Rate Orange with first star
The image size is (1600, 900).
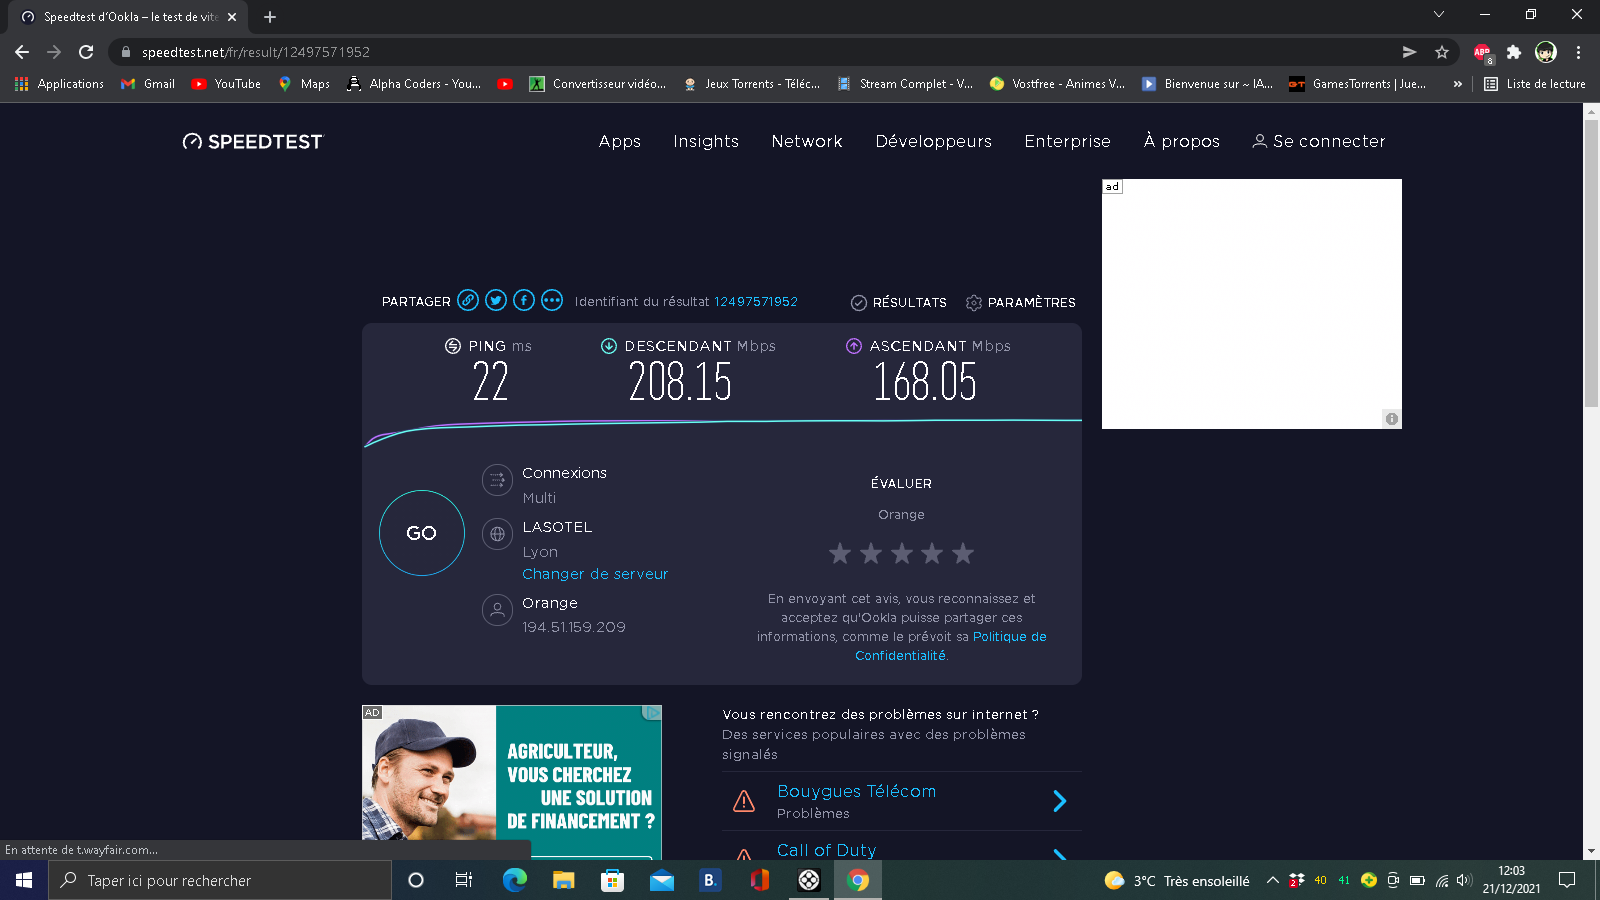coord(840,553)
